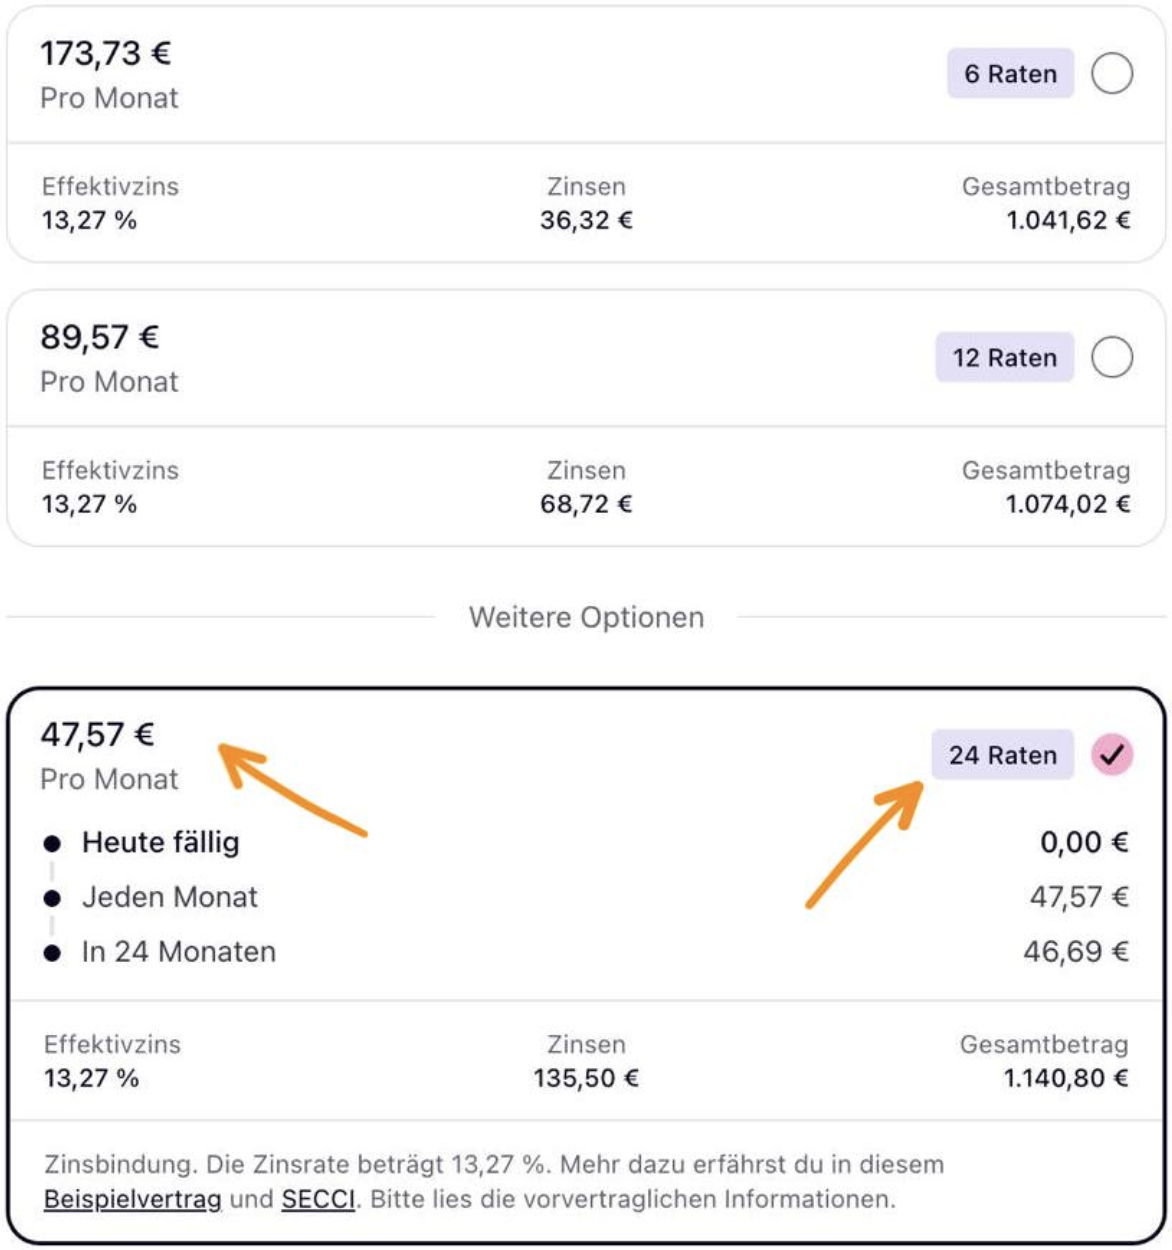Click the 173,73 € monthly price
The image size is (1172, 1250).
click(105, 54)
